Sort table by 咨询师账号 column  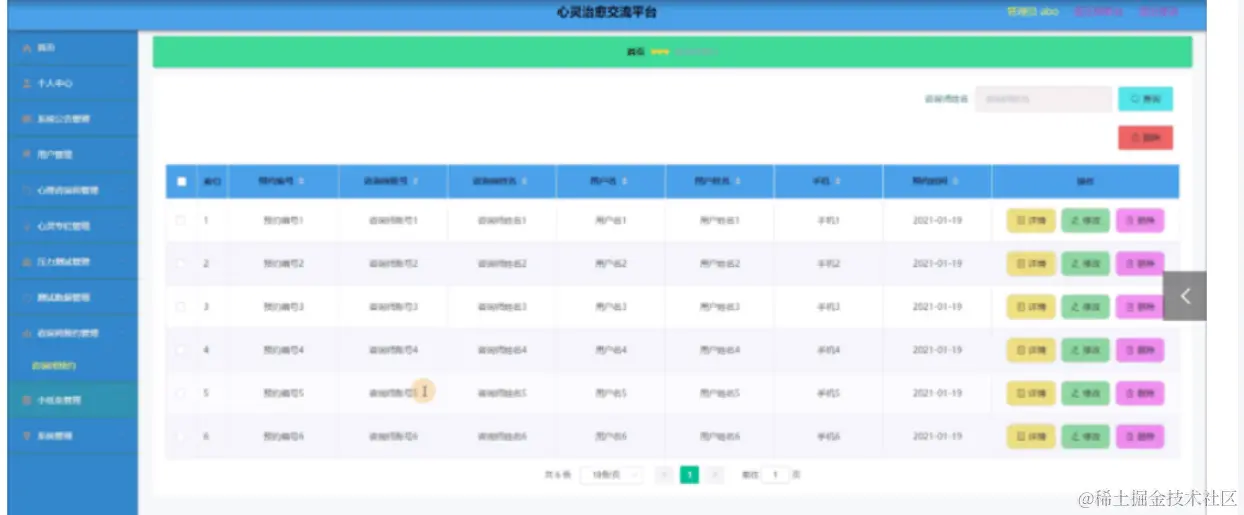pos(393,182)
